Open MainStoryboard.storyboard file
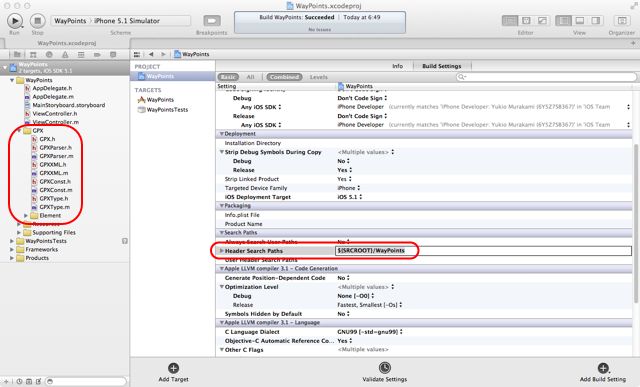640x387 pixels. point(69,105)
